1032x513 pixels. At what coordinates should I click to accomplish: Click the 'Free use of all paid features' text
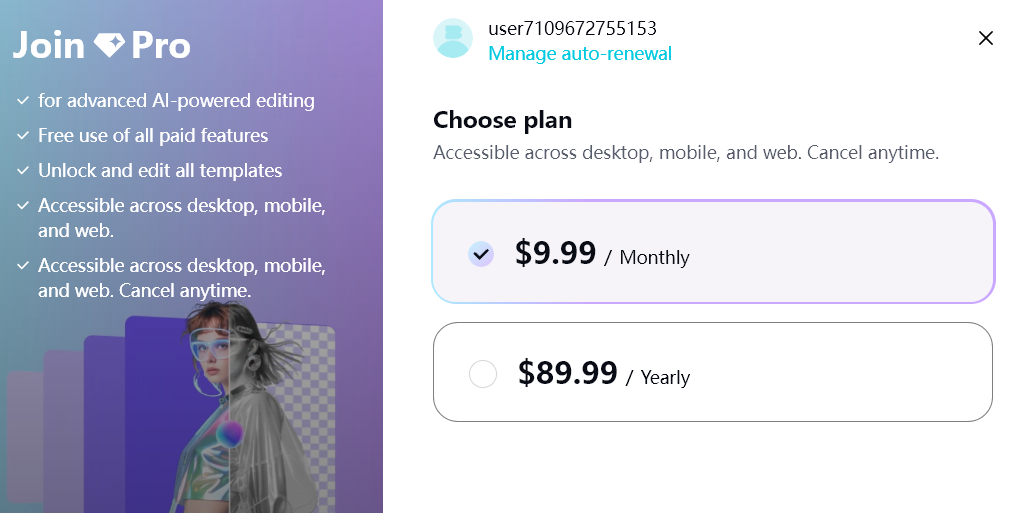point(153,136)
